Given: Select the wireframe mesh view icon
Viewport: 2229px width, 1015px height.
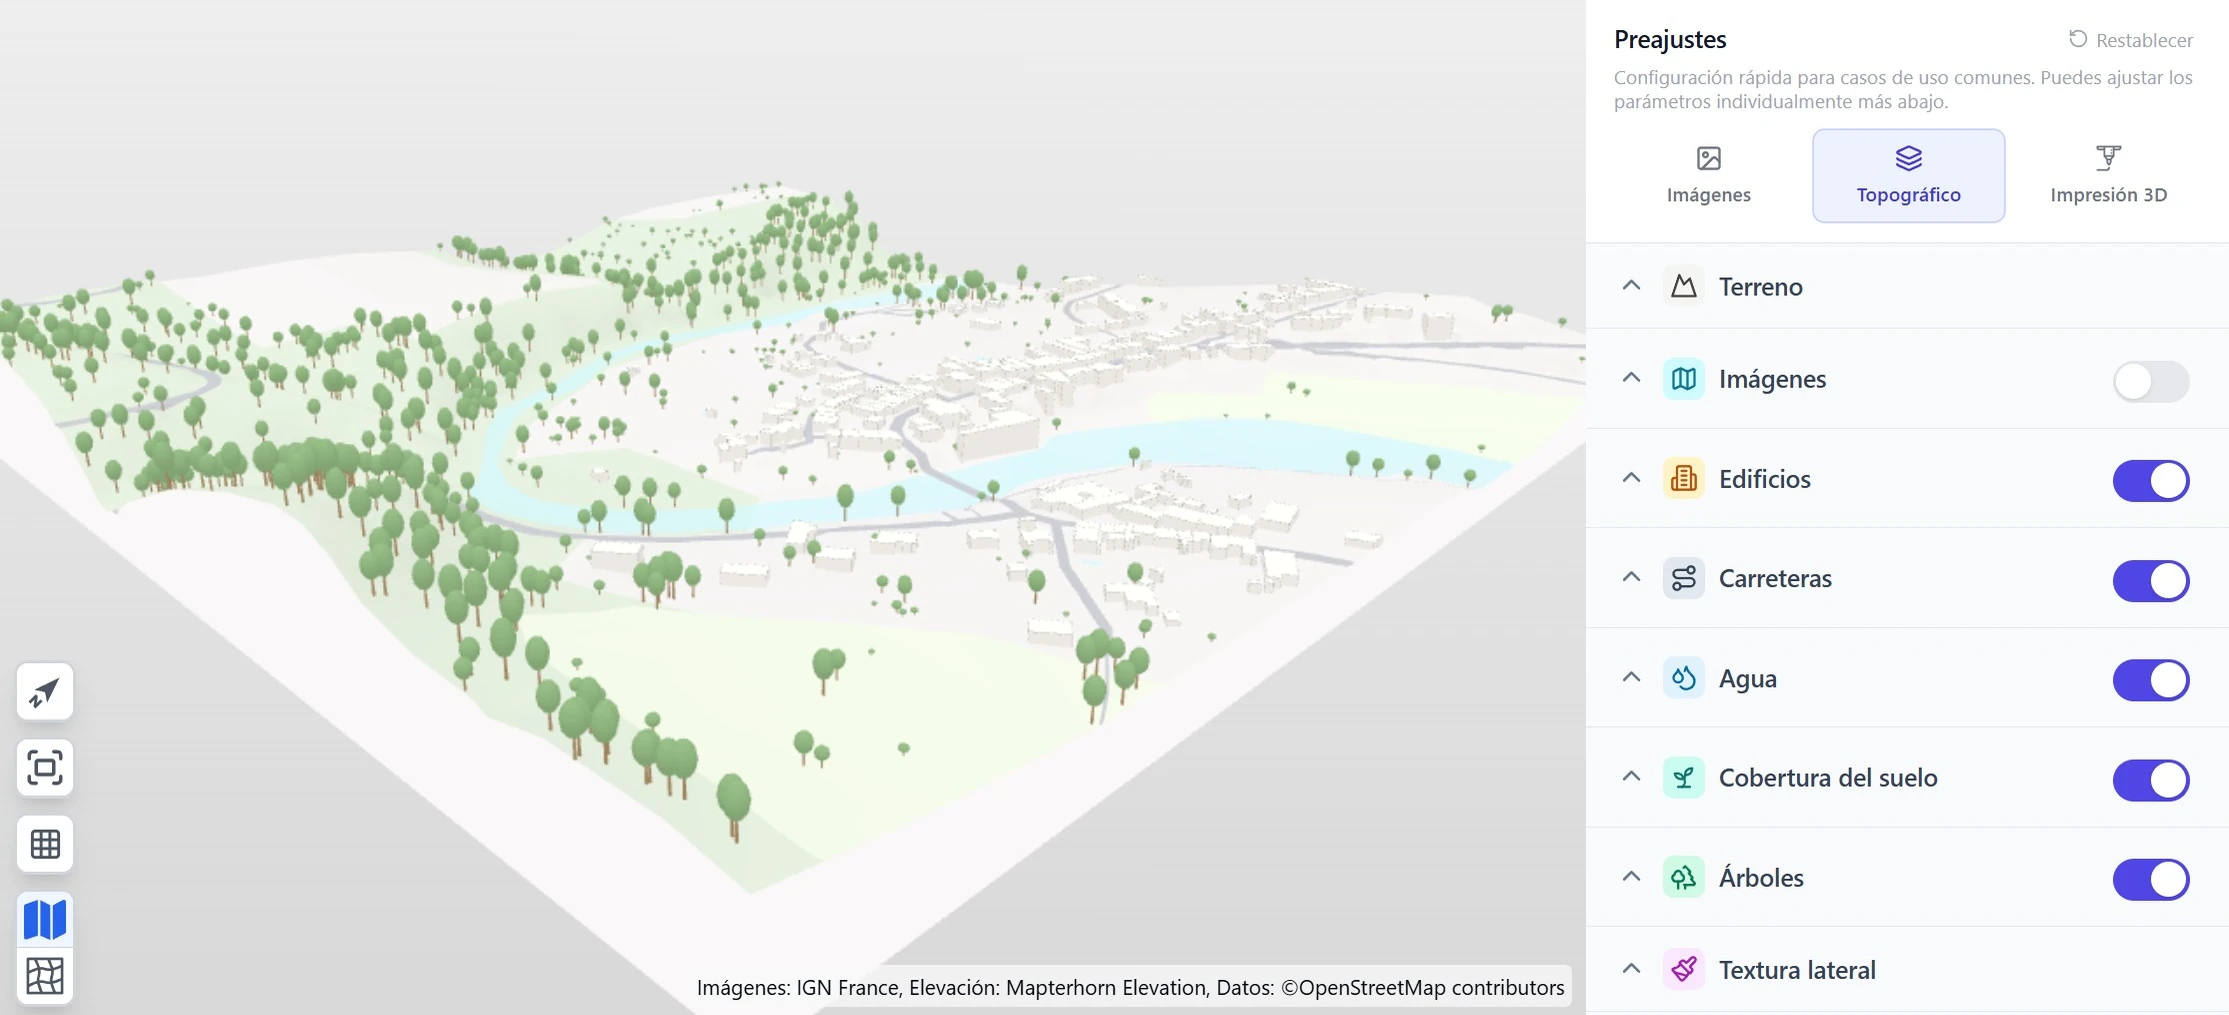Looking at the screenshot, I should 45,975.
